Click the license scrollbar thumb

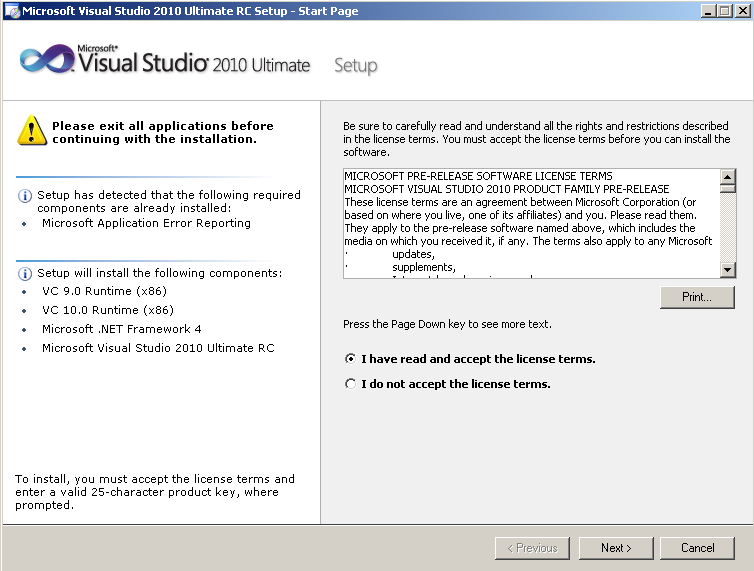pos(728,188)
